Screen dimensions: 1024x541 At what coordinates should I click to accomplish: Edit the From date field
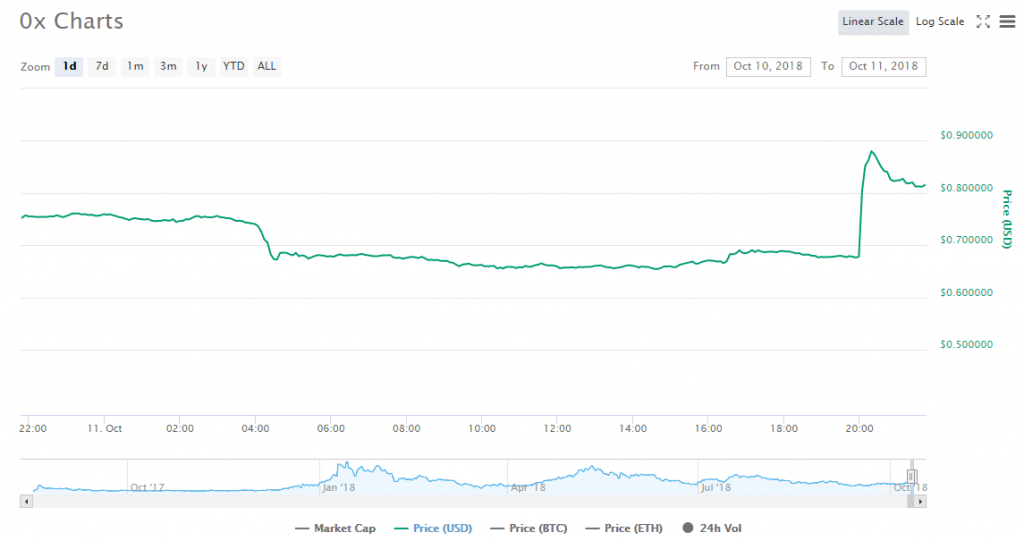point(768,66)
